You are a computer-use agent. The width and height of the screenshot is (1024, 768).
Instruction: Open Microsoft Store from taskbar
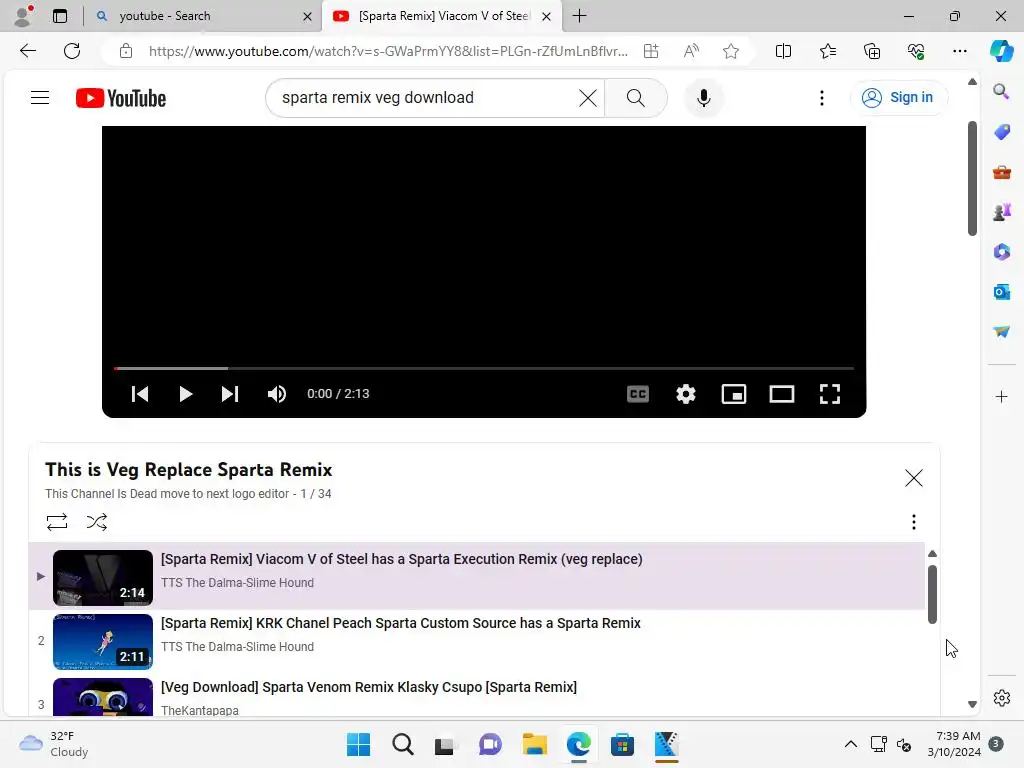pyautogui.click(x=622, y=744)
